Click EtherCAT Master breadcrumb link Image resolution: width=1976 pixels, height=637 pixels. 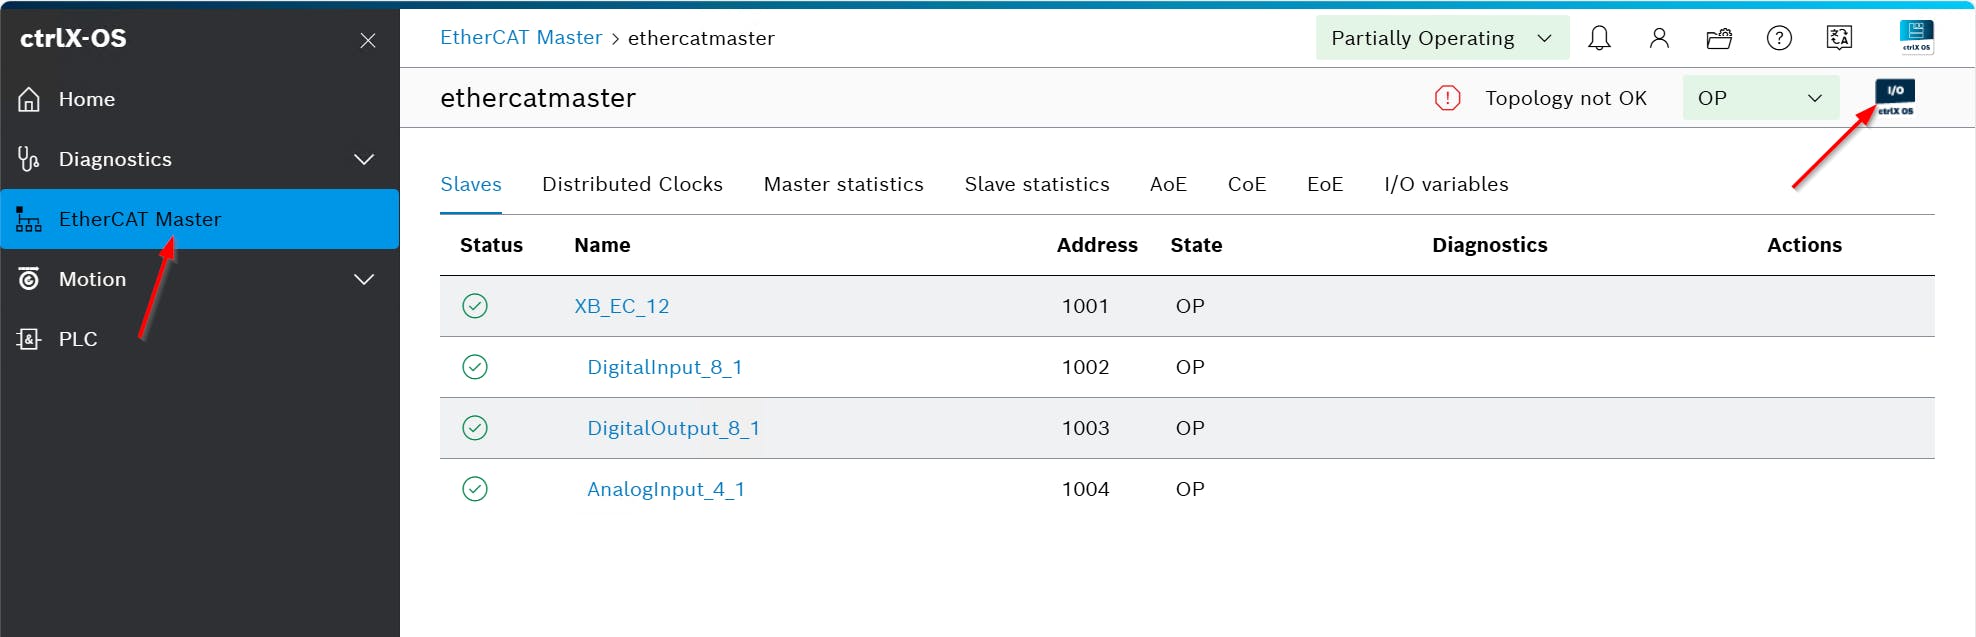pyautogui.click(x=521, y=38)
